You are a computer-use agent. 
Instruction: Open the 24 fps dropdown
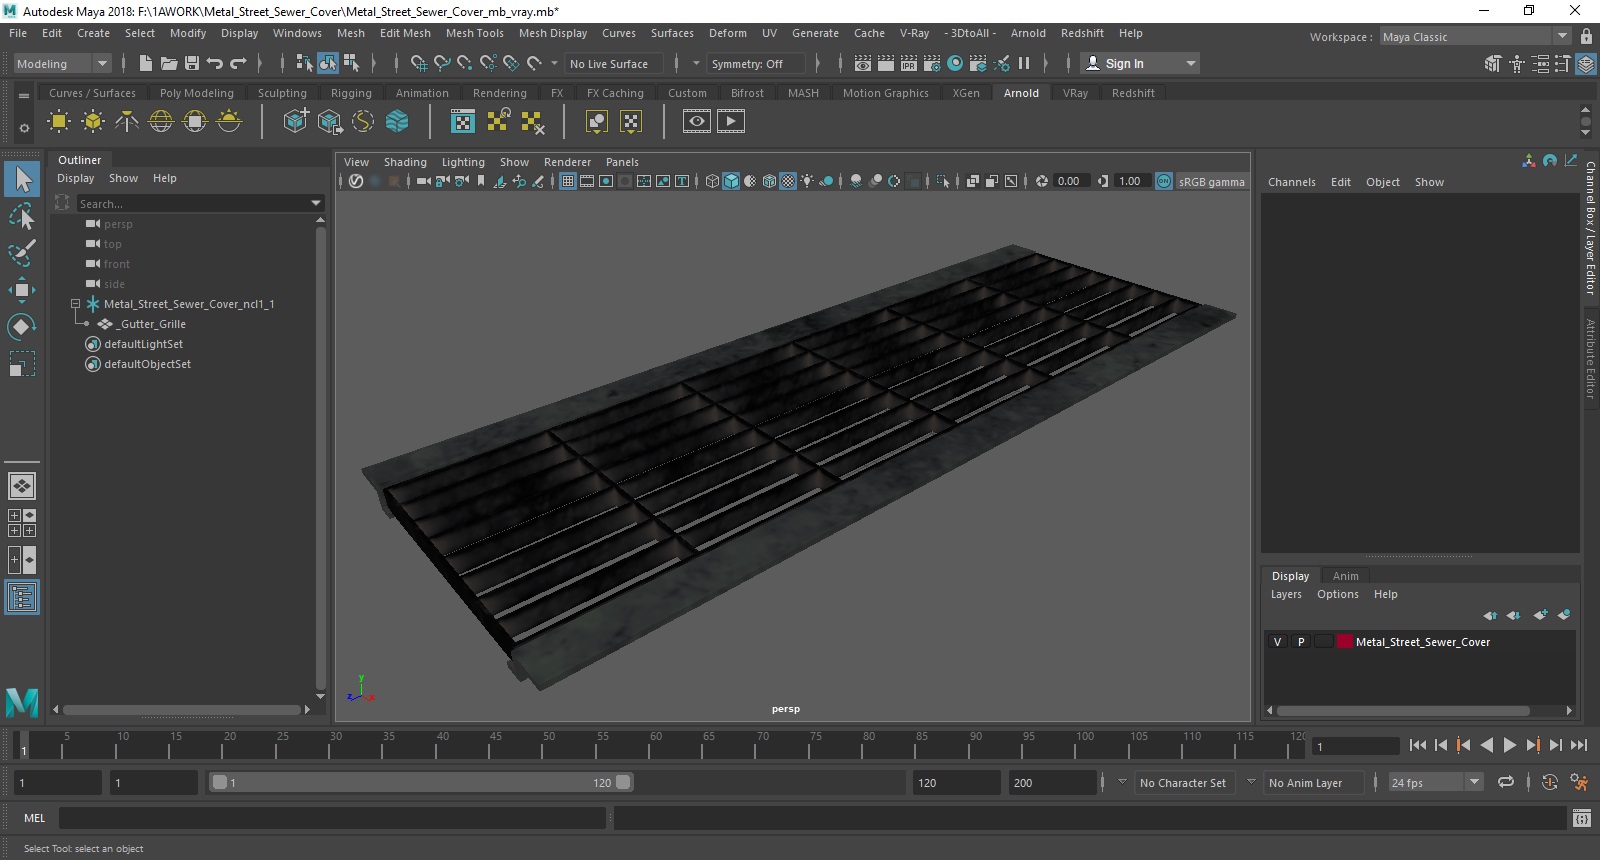click(1434, 782)
